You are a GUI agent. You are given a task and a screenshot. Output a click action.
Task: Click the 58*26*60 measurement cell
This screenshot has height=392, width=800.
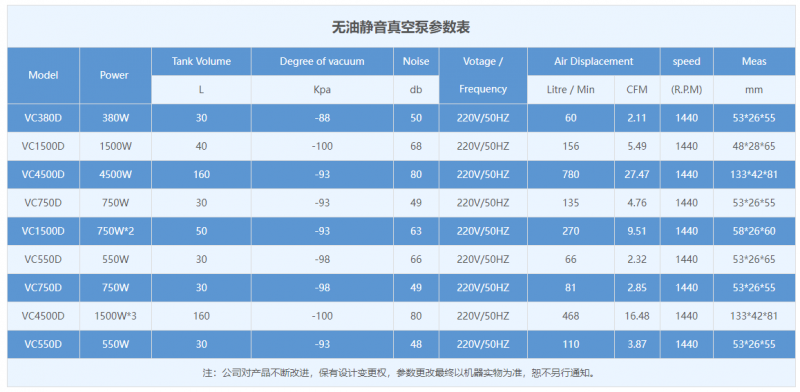click(x=754, y=231)
